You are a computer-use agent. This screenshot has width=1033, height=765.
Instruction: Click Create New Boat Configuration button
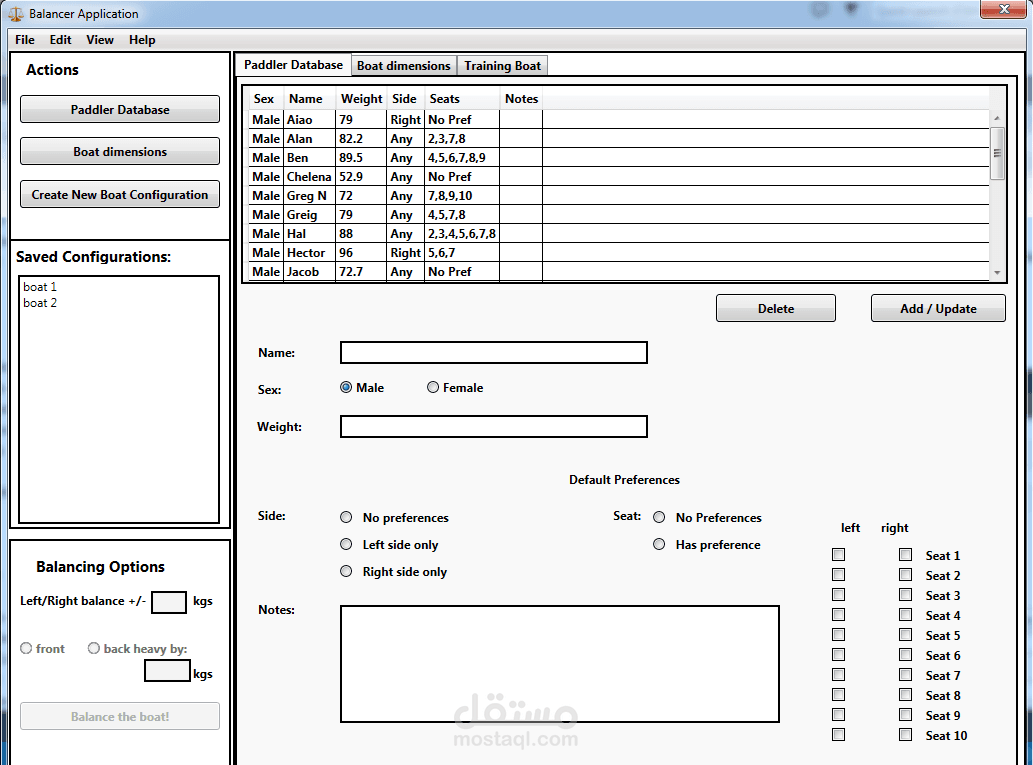coord(120,195)
